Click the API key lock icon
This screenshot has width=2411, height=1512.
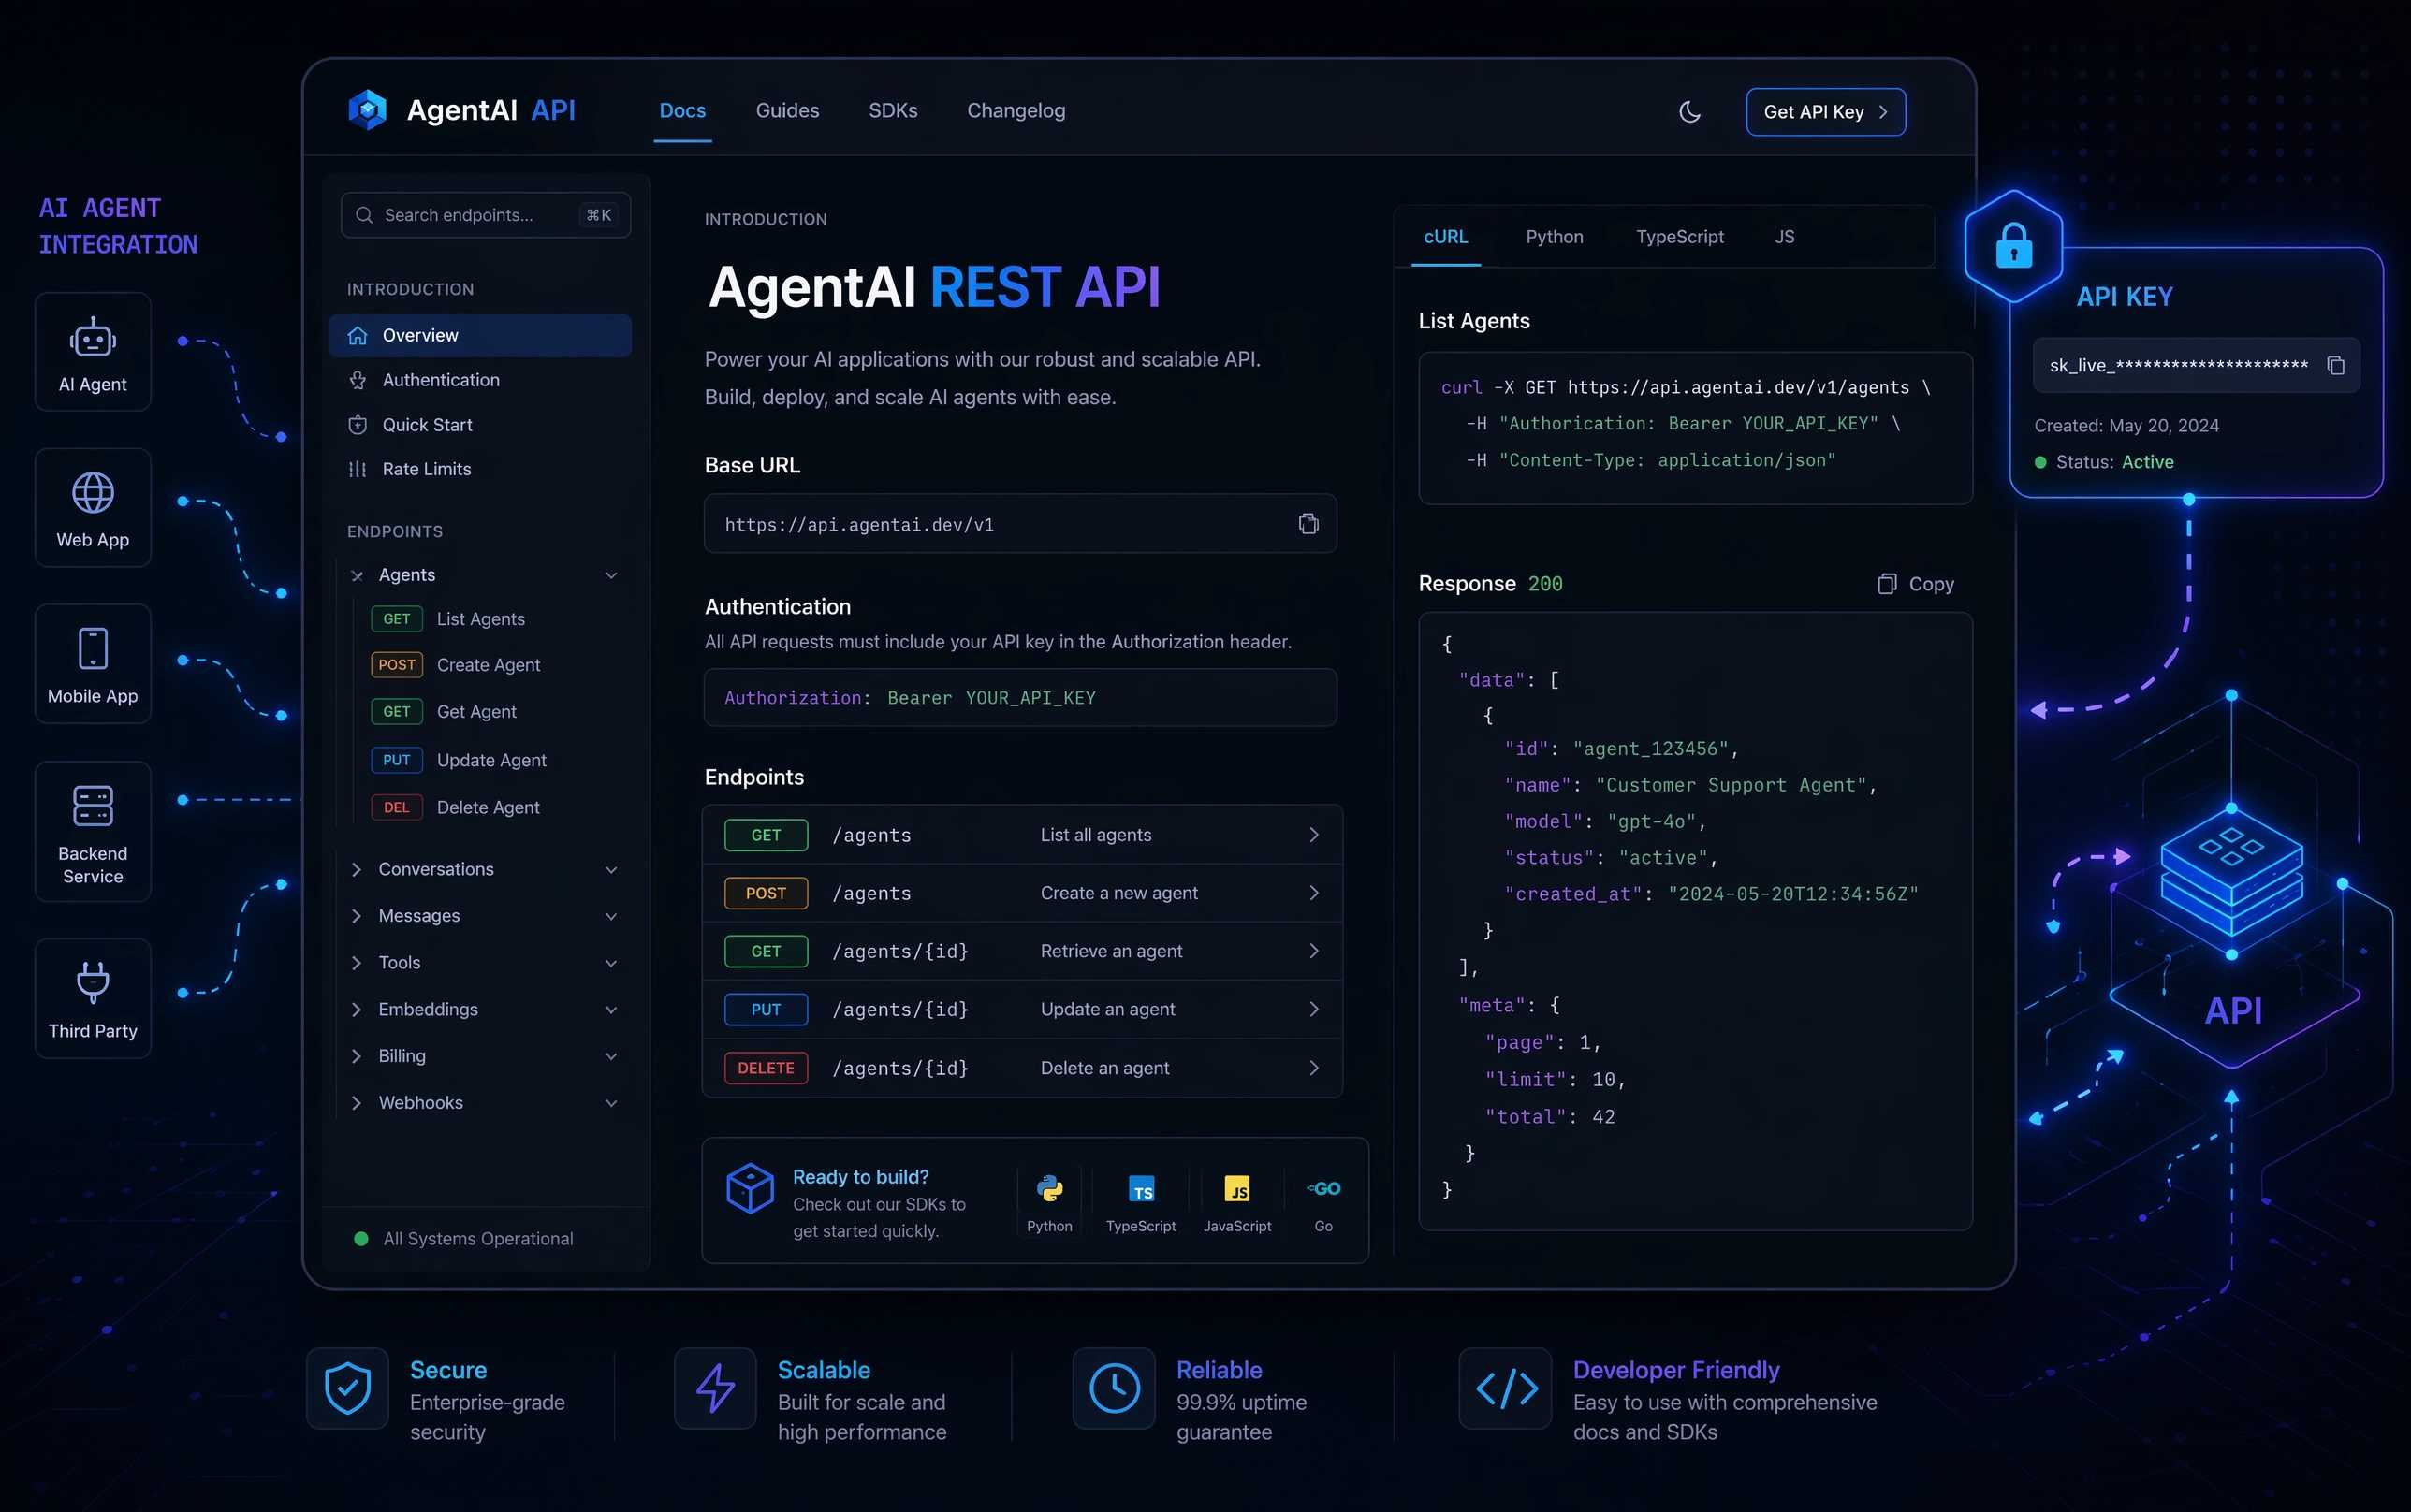coord(2013,246)
